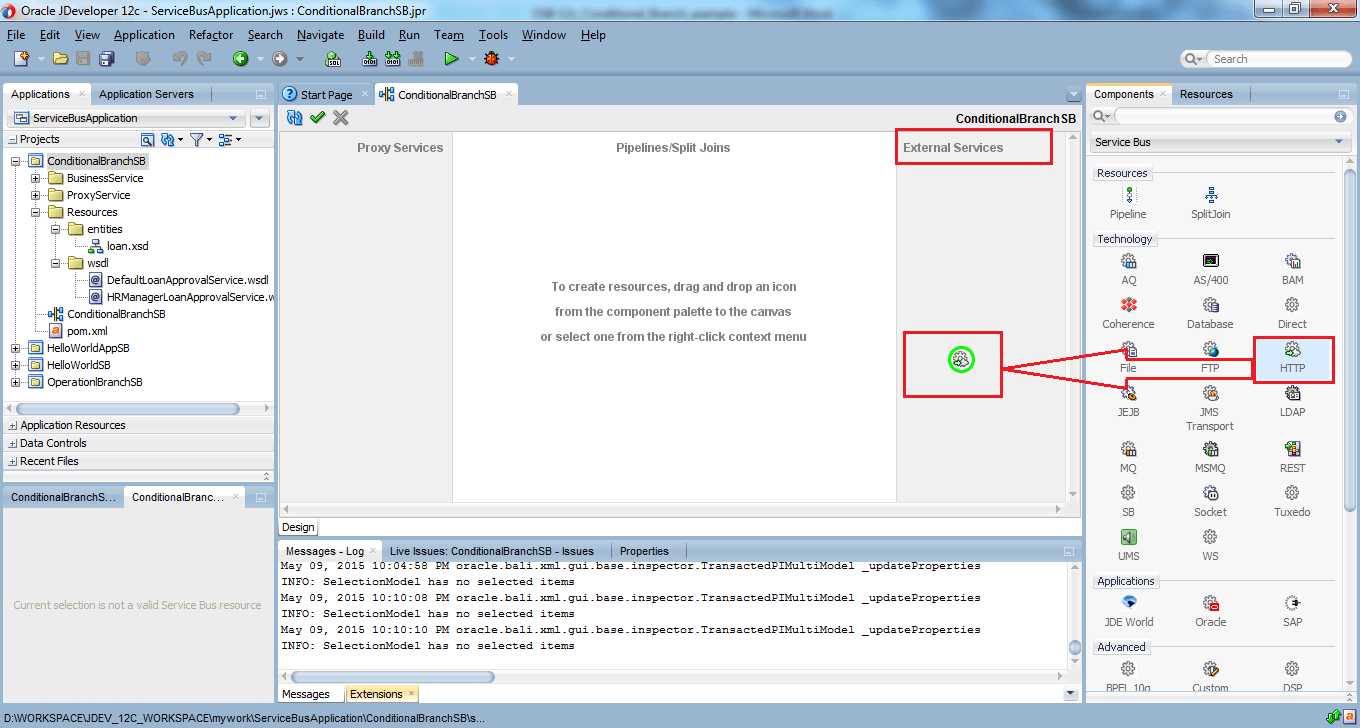The image size is (1360, 728).
Task: Open the Tools menu
Action: coord(493,34)
